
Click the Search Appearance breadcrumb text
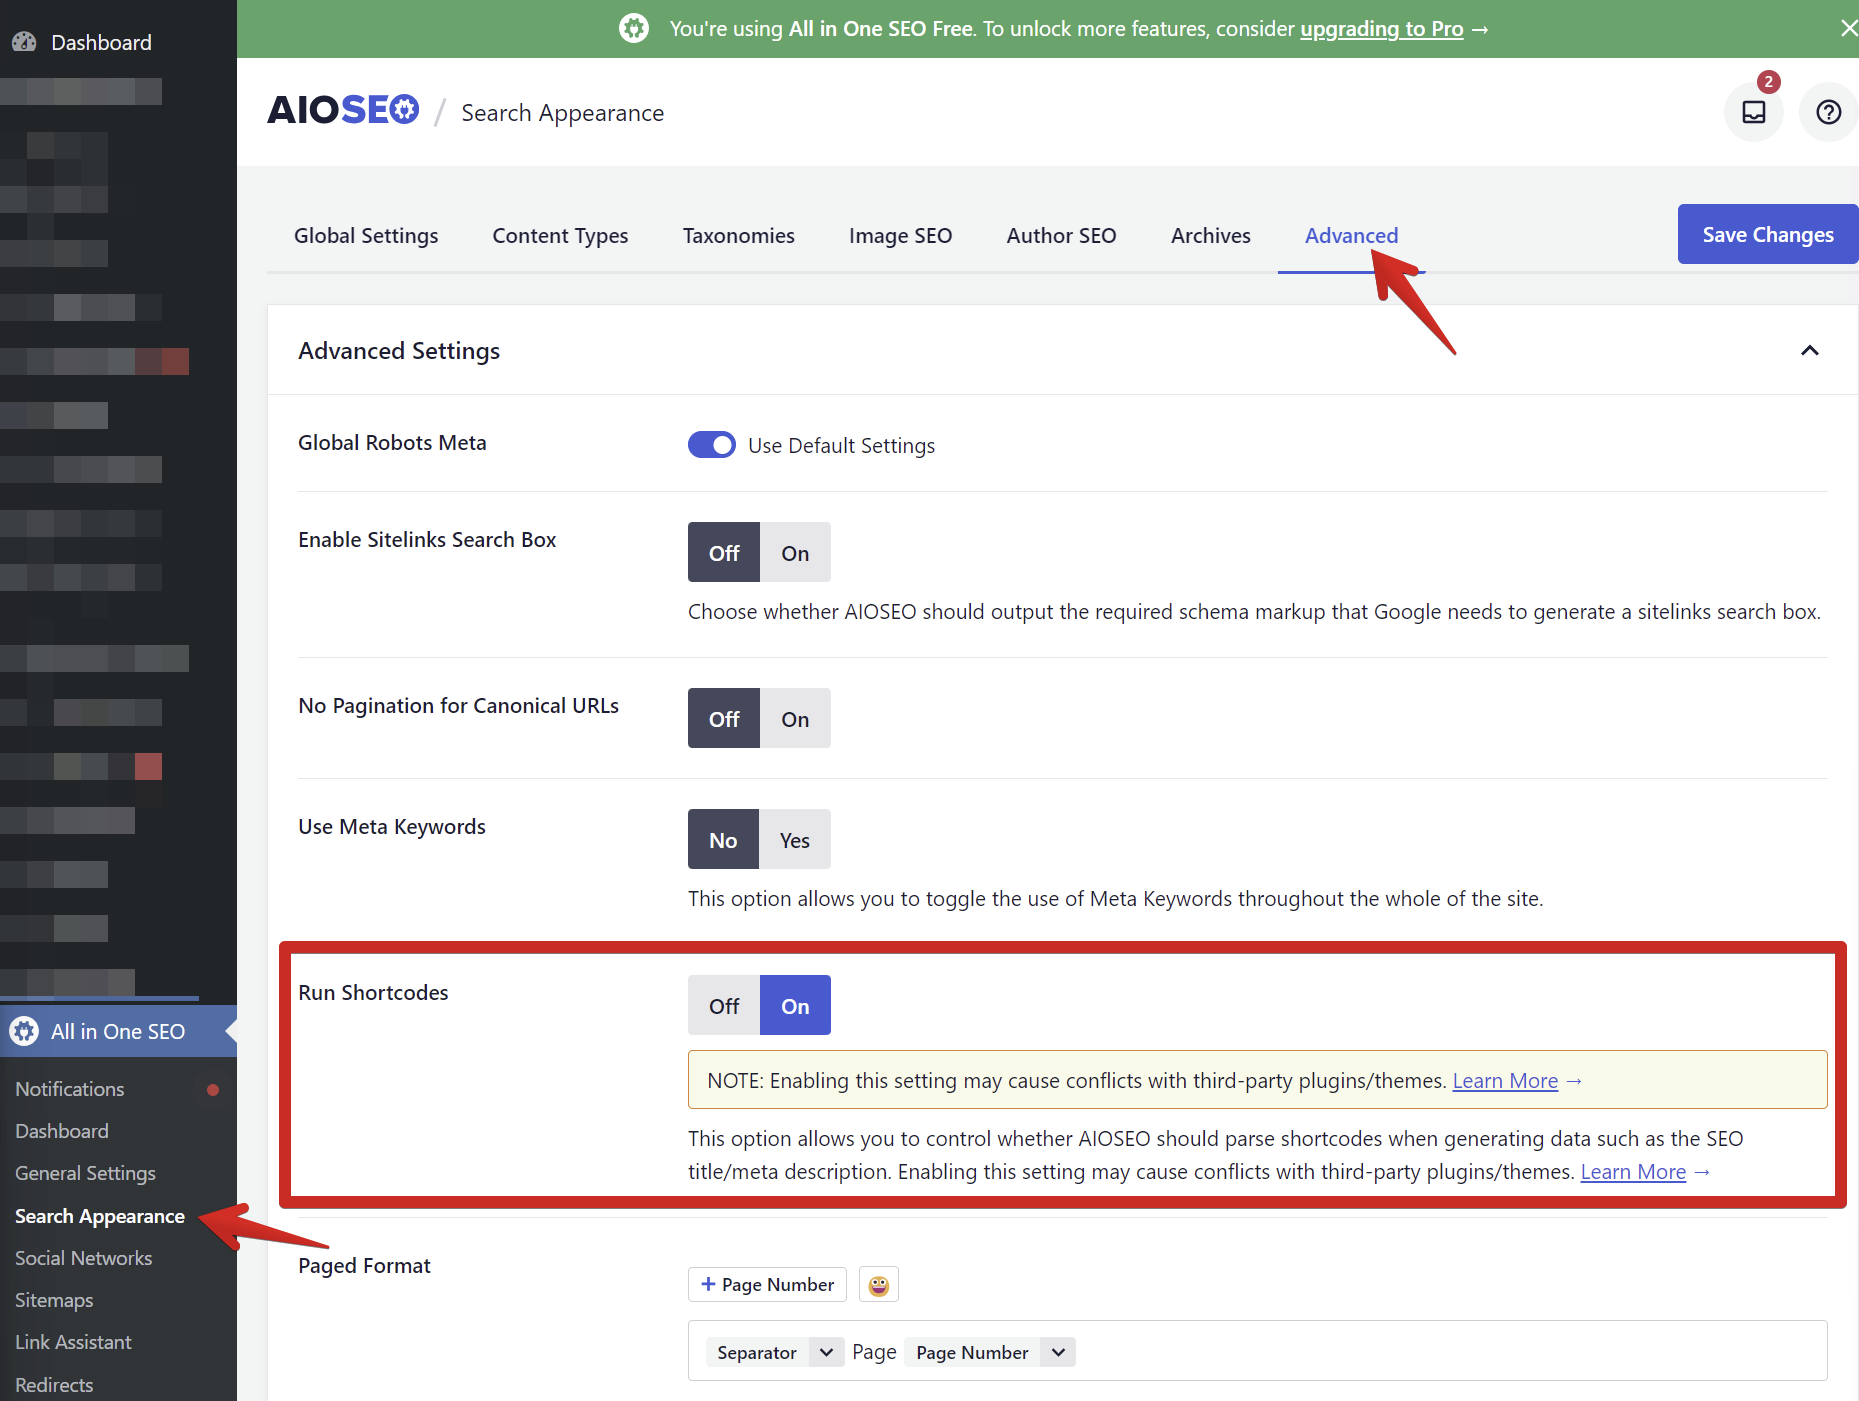click(x=562, y=112)
